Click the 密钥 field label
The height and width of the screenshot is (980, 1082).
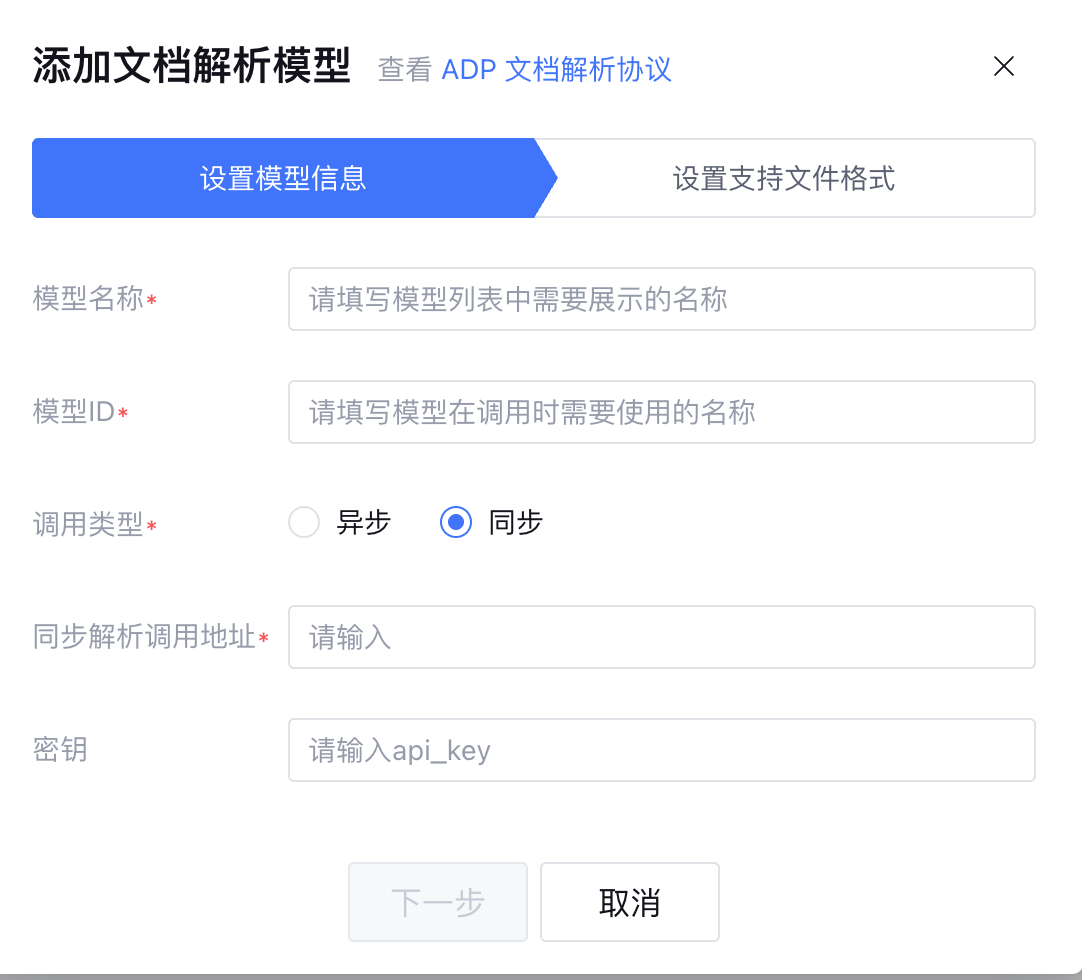60,750
